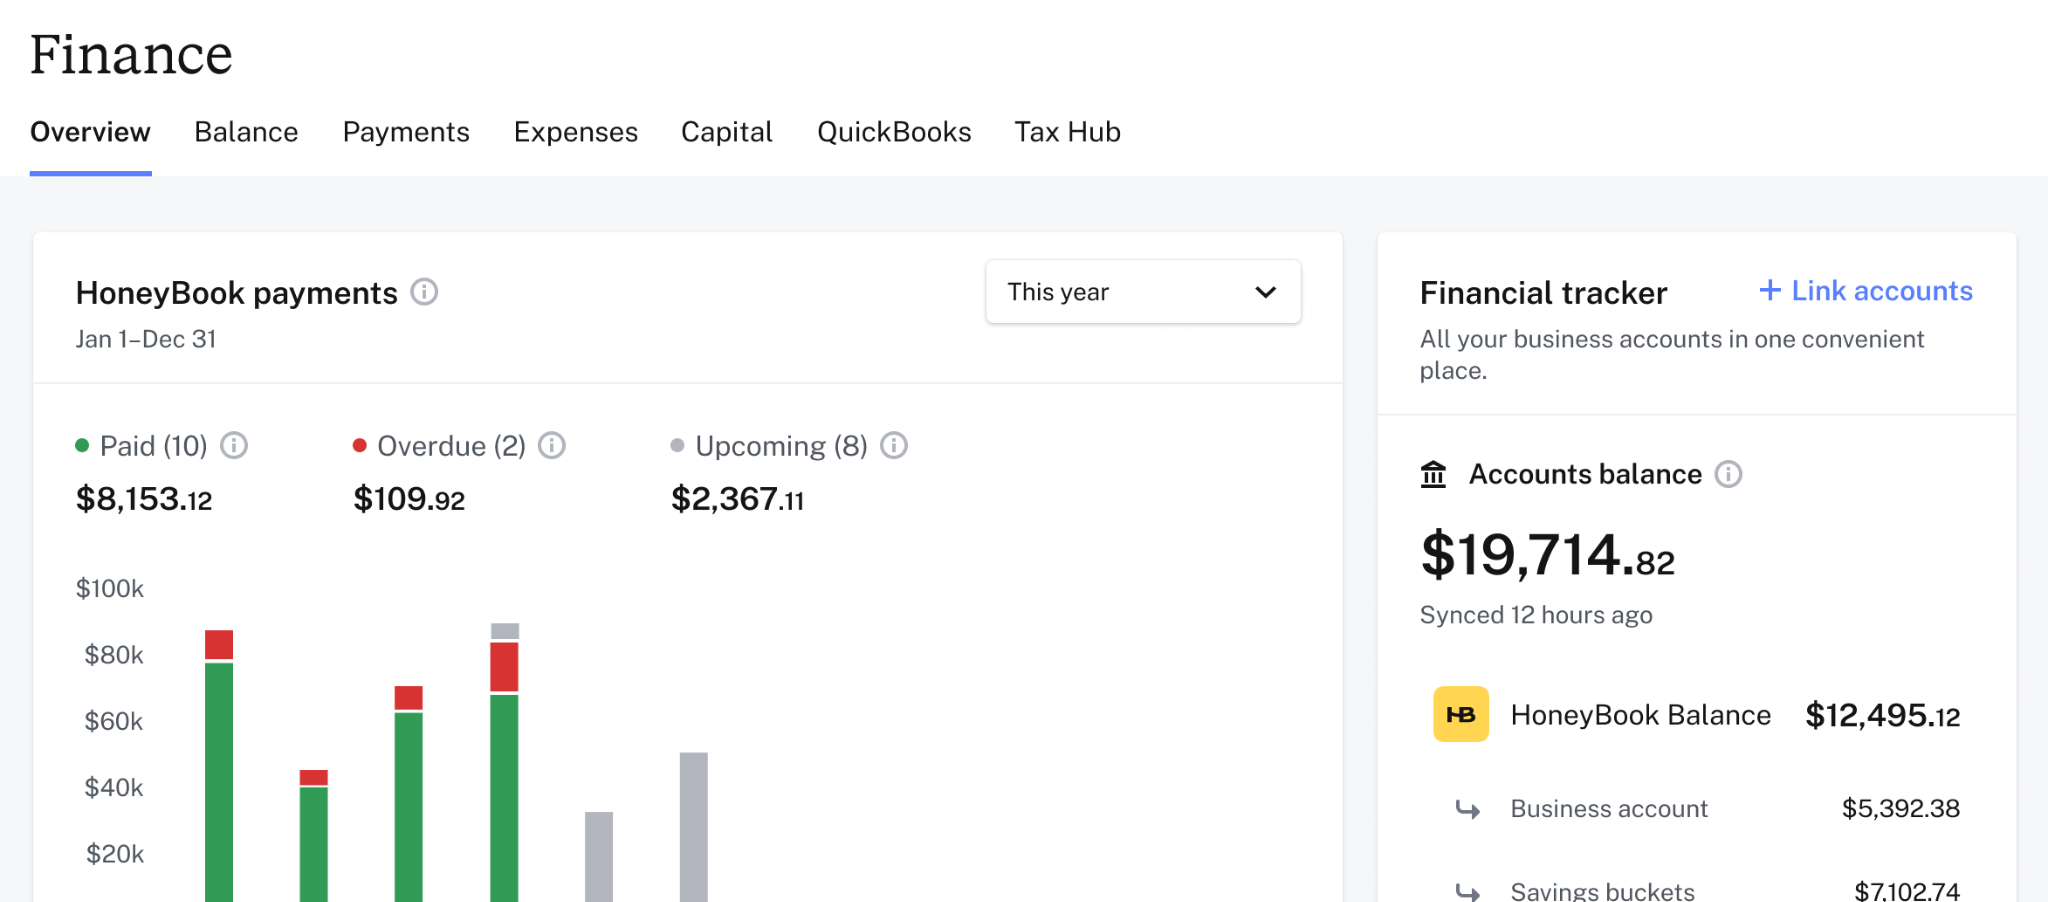Click the Link accounts link
The image size is (2048, 902).
1866,290
